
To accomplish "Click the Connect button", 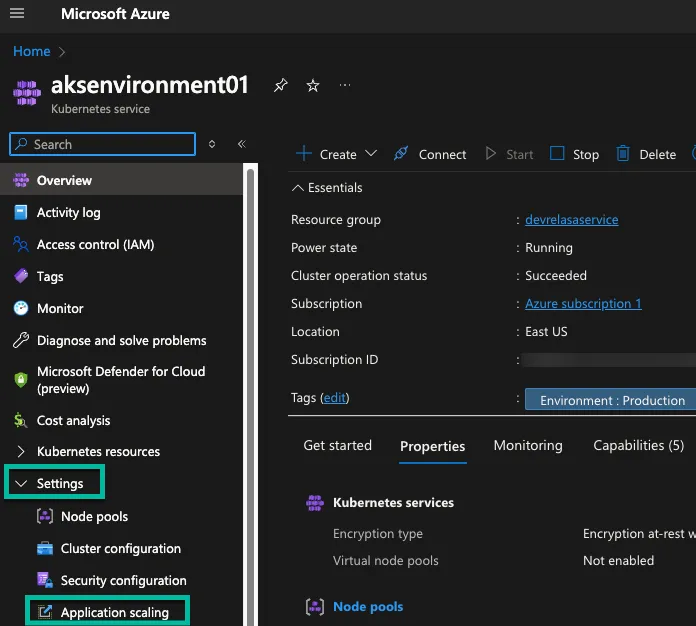I will point(430,154).
